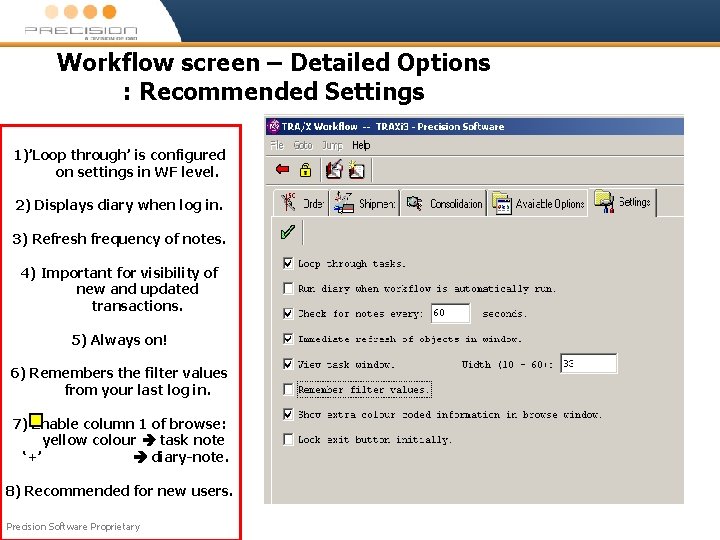Open the Order tab
The height and width of the screenshot is (540, 720).
(x=301, y=202)
